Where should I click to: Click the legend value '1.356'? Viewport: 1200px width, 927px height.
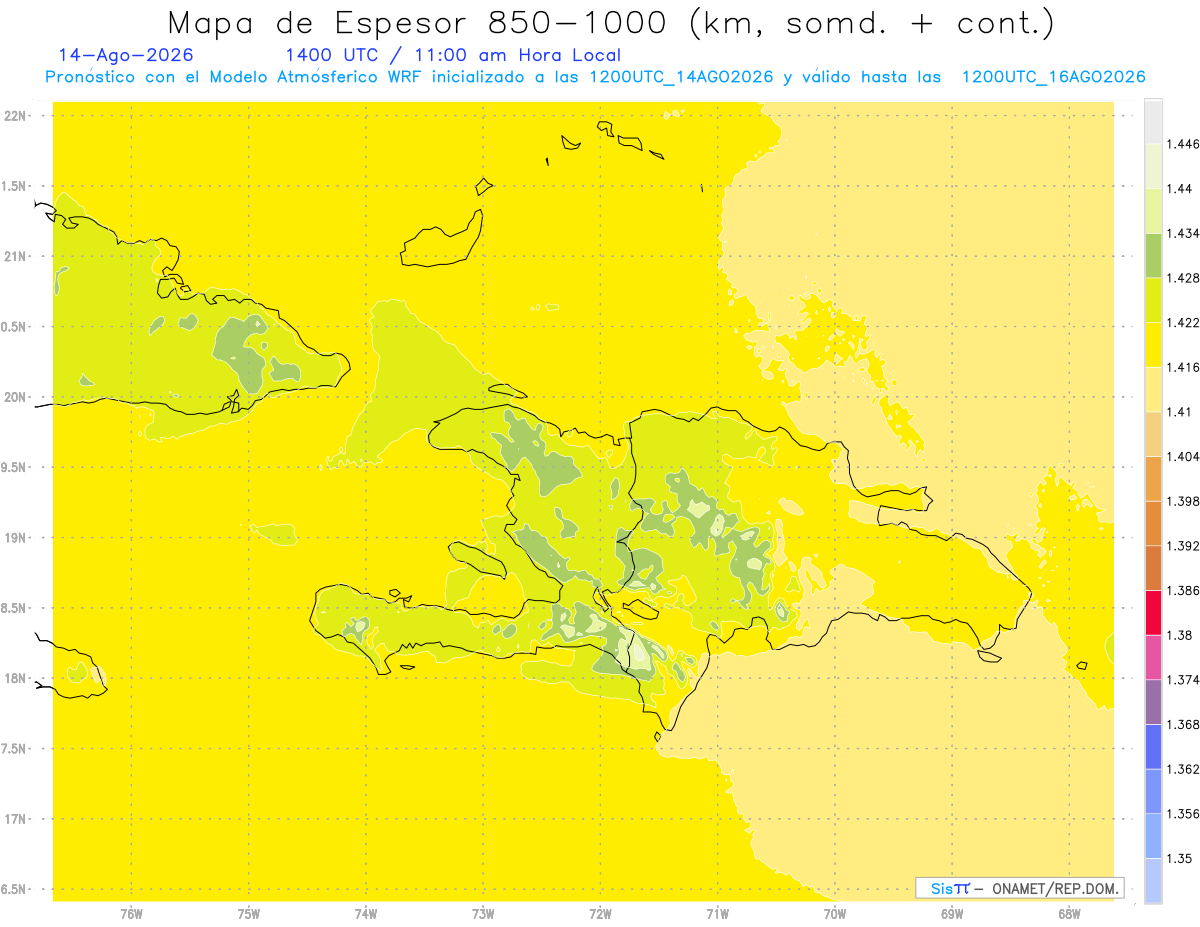point(1181,813)
